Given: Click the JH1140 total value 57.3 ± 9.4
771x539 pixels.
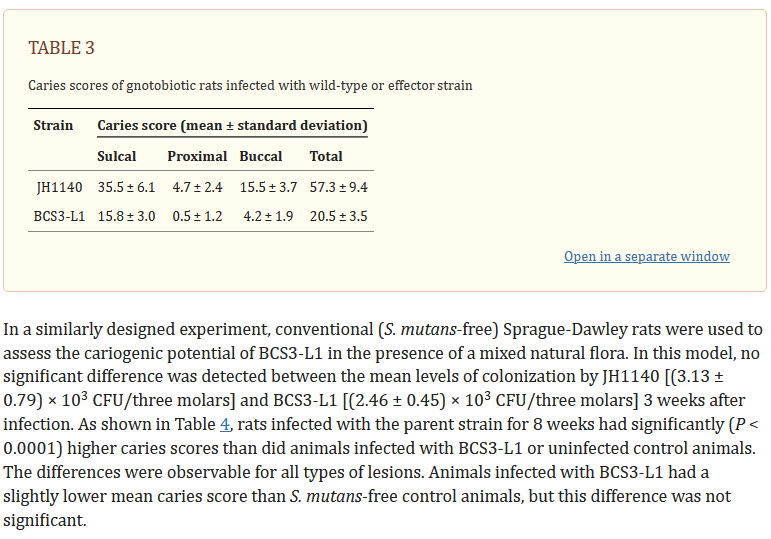Looking at the screenshot, I should tap(338, 187).
